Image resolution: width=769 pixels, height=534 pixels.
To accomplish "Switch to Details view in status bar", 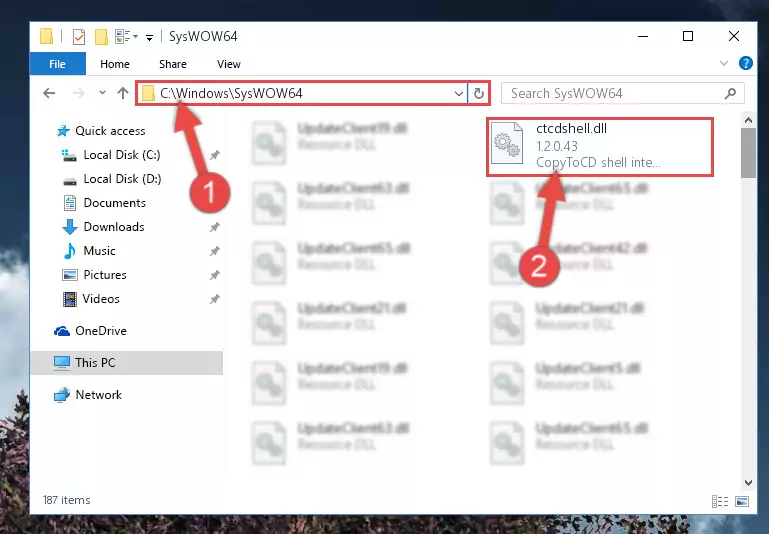I will [x=719, y=501].
